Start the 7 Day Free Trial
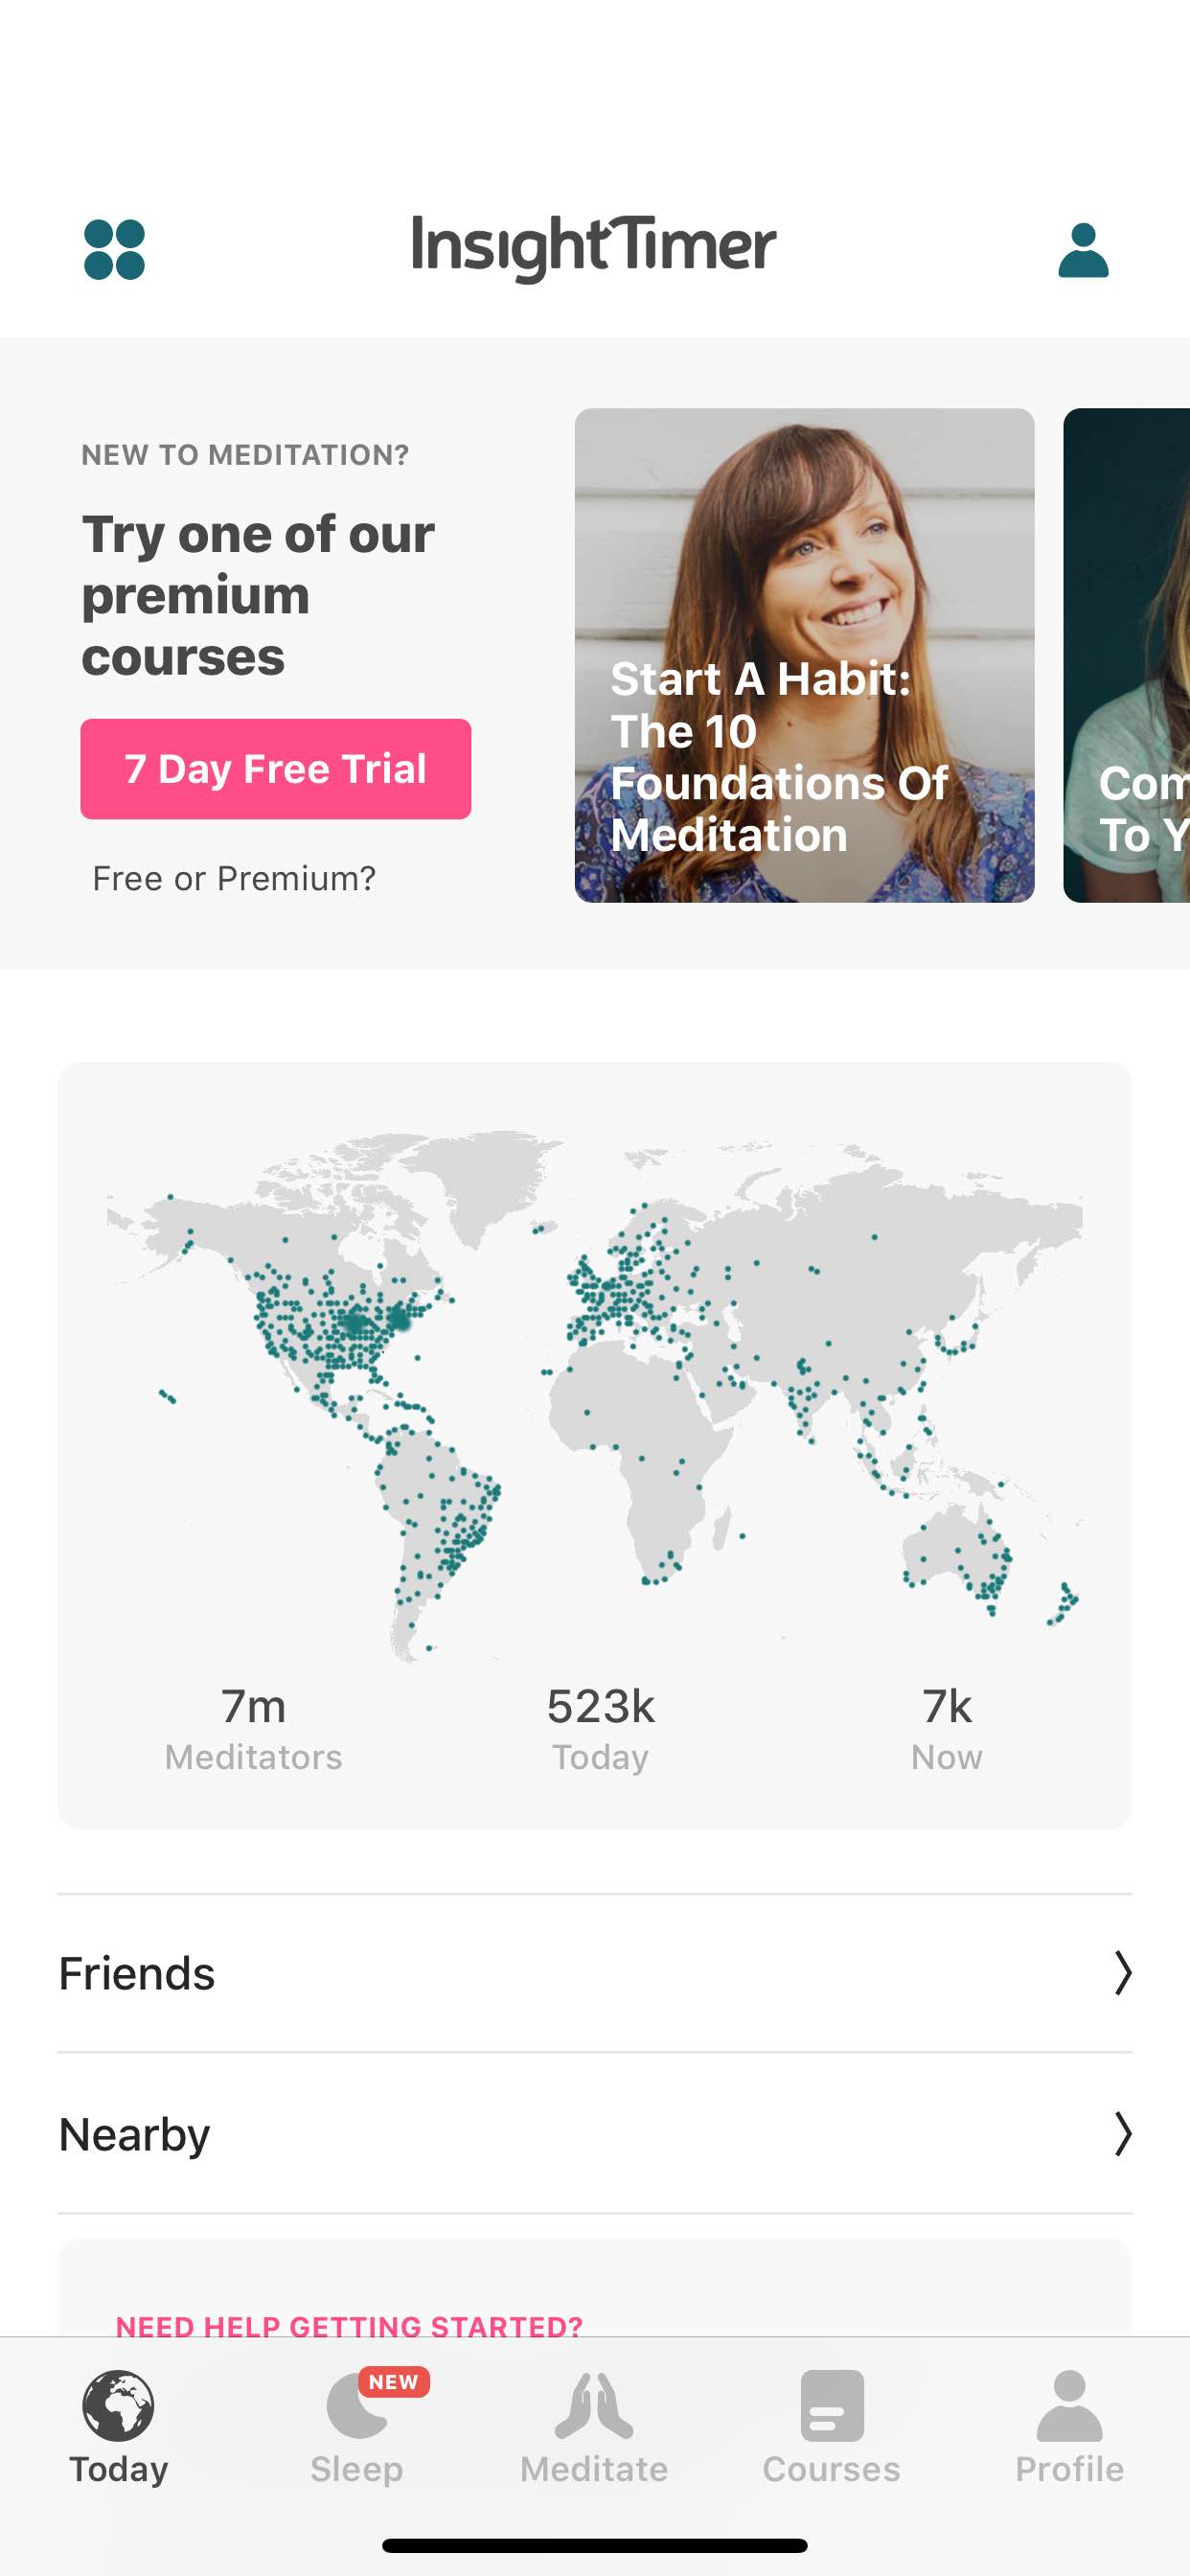 [276, 769]
